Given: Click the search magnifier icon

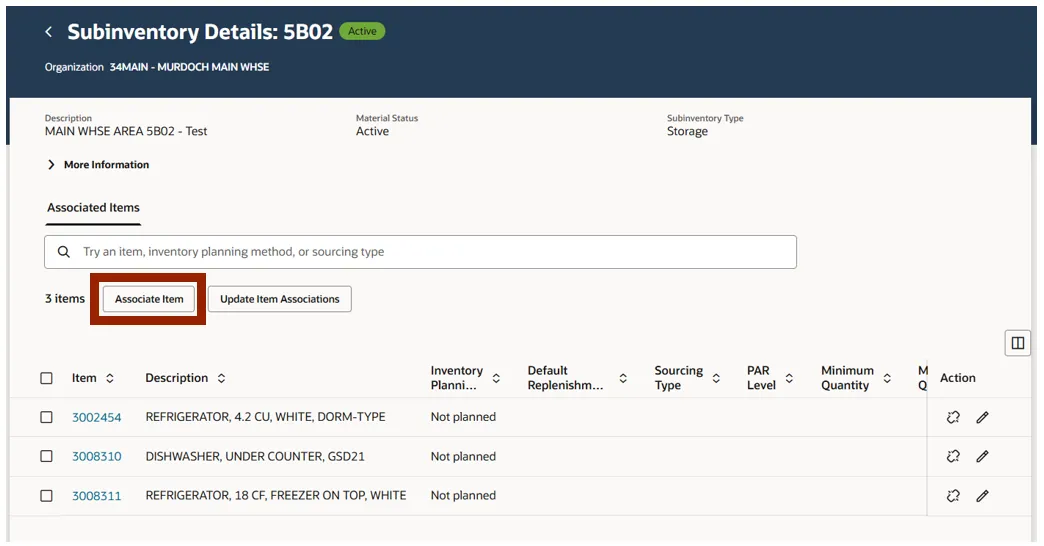Looking at the screenshot, I should pos(63,252).
